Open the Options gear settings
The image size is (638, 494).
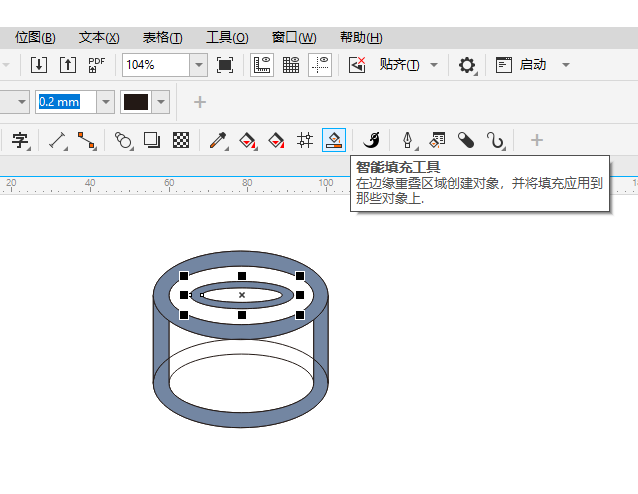[467, 65]
